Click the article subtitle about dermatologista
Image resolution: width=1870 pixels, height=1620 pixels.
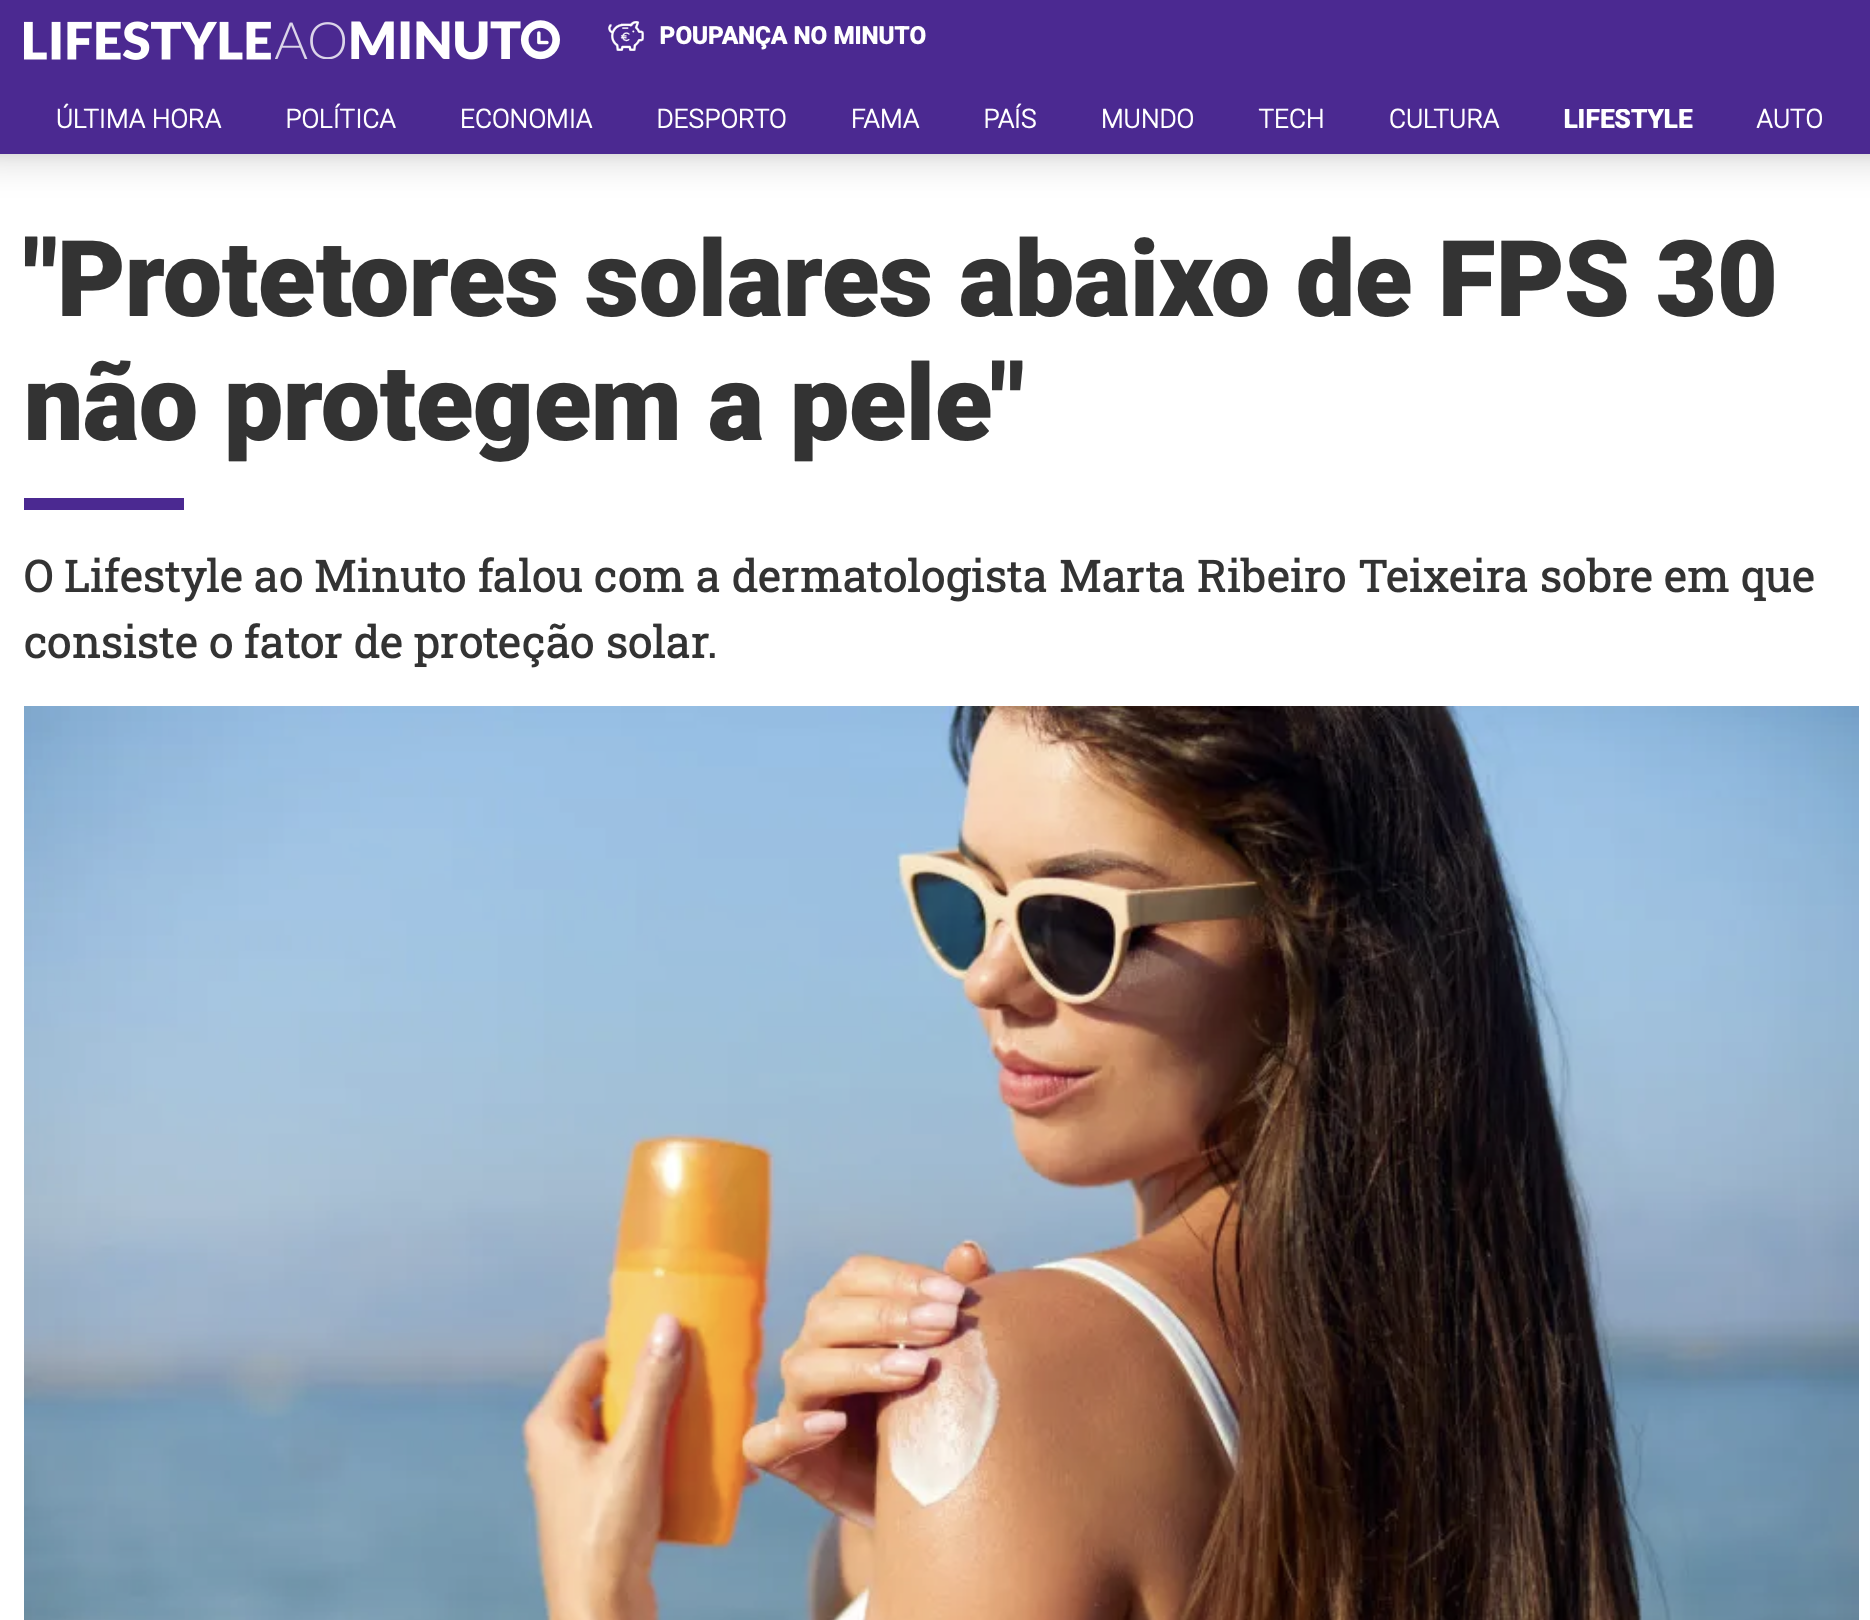click(919, 609)
